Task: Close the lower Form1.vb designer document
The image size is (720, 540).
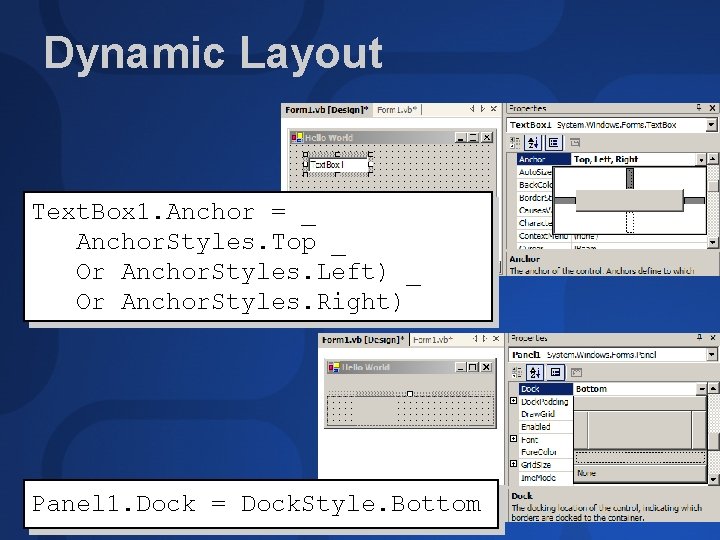Action: (496, 338)
